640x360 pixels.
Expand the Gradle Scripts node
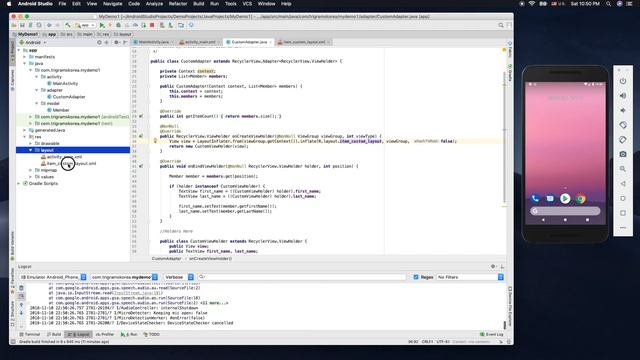(18, 184)
